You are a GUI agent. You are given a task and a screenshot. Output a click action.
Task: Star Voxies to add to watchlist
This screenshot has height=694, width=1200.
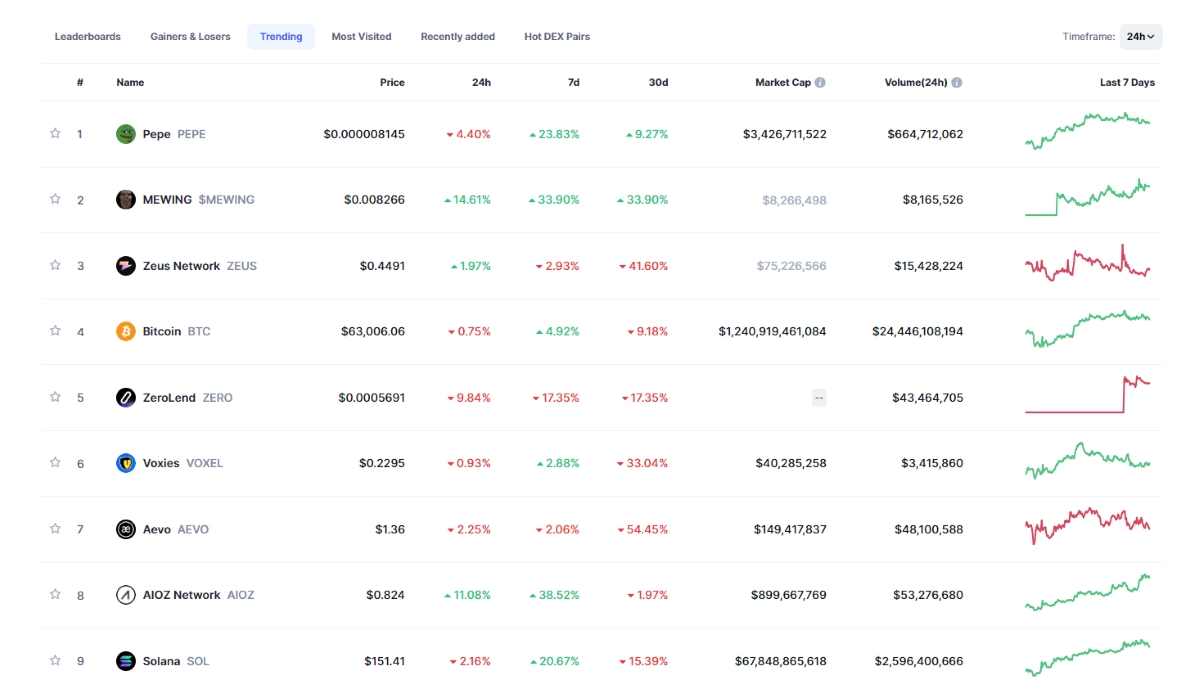55,462
